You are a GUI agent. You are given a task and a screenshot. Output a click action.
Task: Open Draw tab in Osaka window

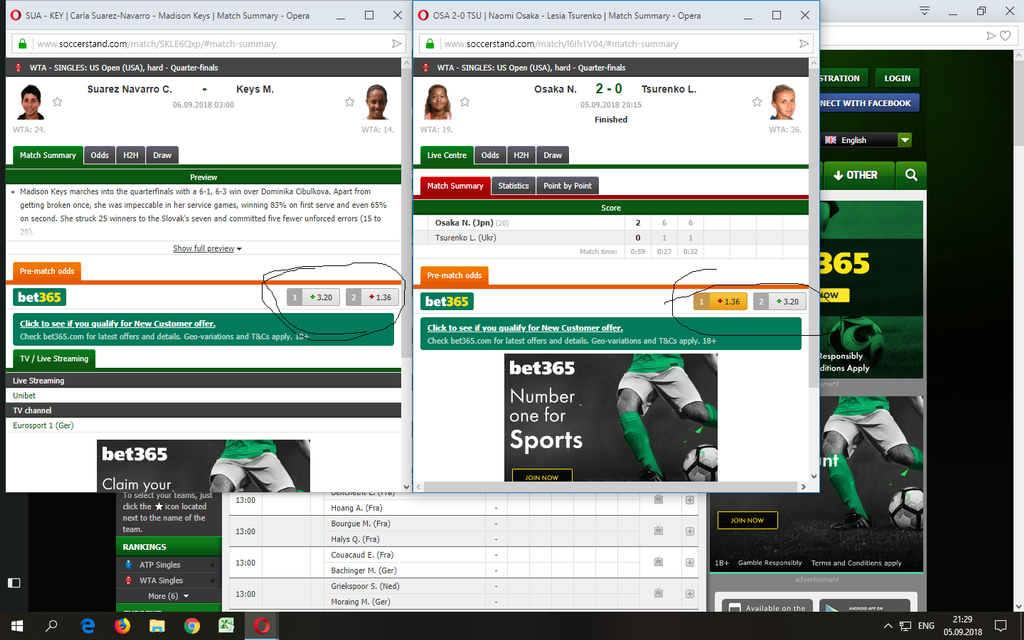click(x=552, y=155)
